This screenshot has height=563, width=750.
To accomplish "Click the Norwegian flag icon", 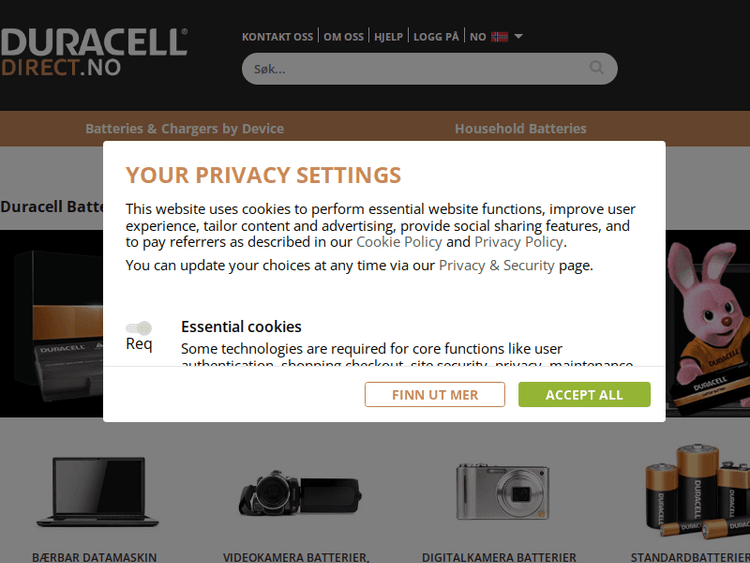I will (x=499, y=37).
